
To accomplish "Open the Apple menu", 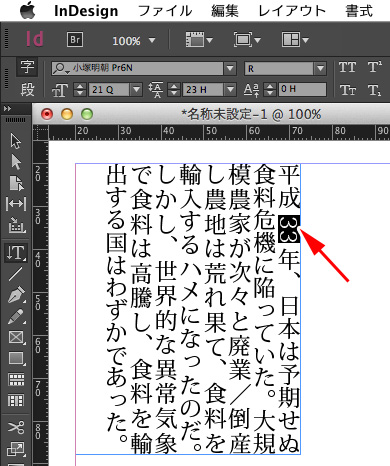I will 28,11.
